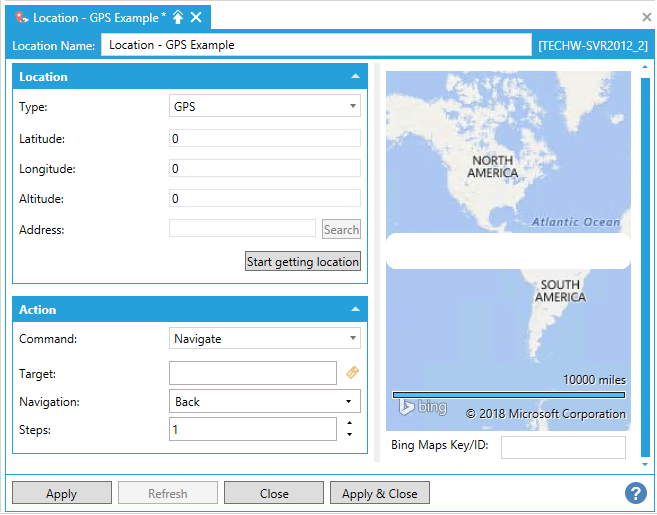Screen dimensions: 657x515
Task: Close the Location - GPS Example tab
Action: click(x=196, y=17)
